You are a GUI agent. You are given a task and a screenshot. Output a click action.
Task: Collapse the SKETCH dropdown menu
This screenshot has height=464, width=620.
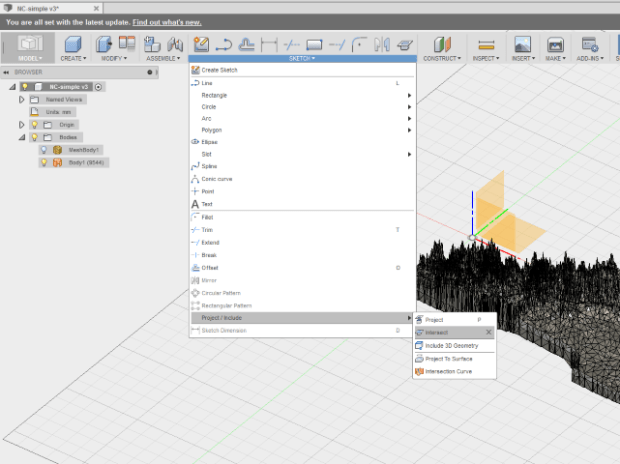[x=302, y=59]
